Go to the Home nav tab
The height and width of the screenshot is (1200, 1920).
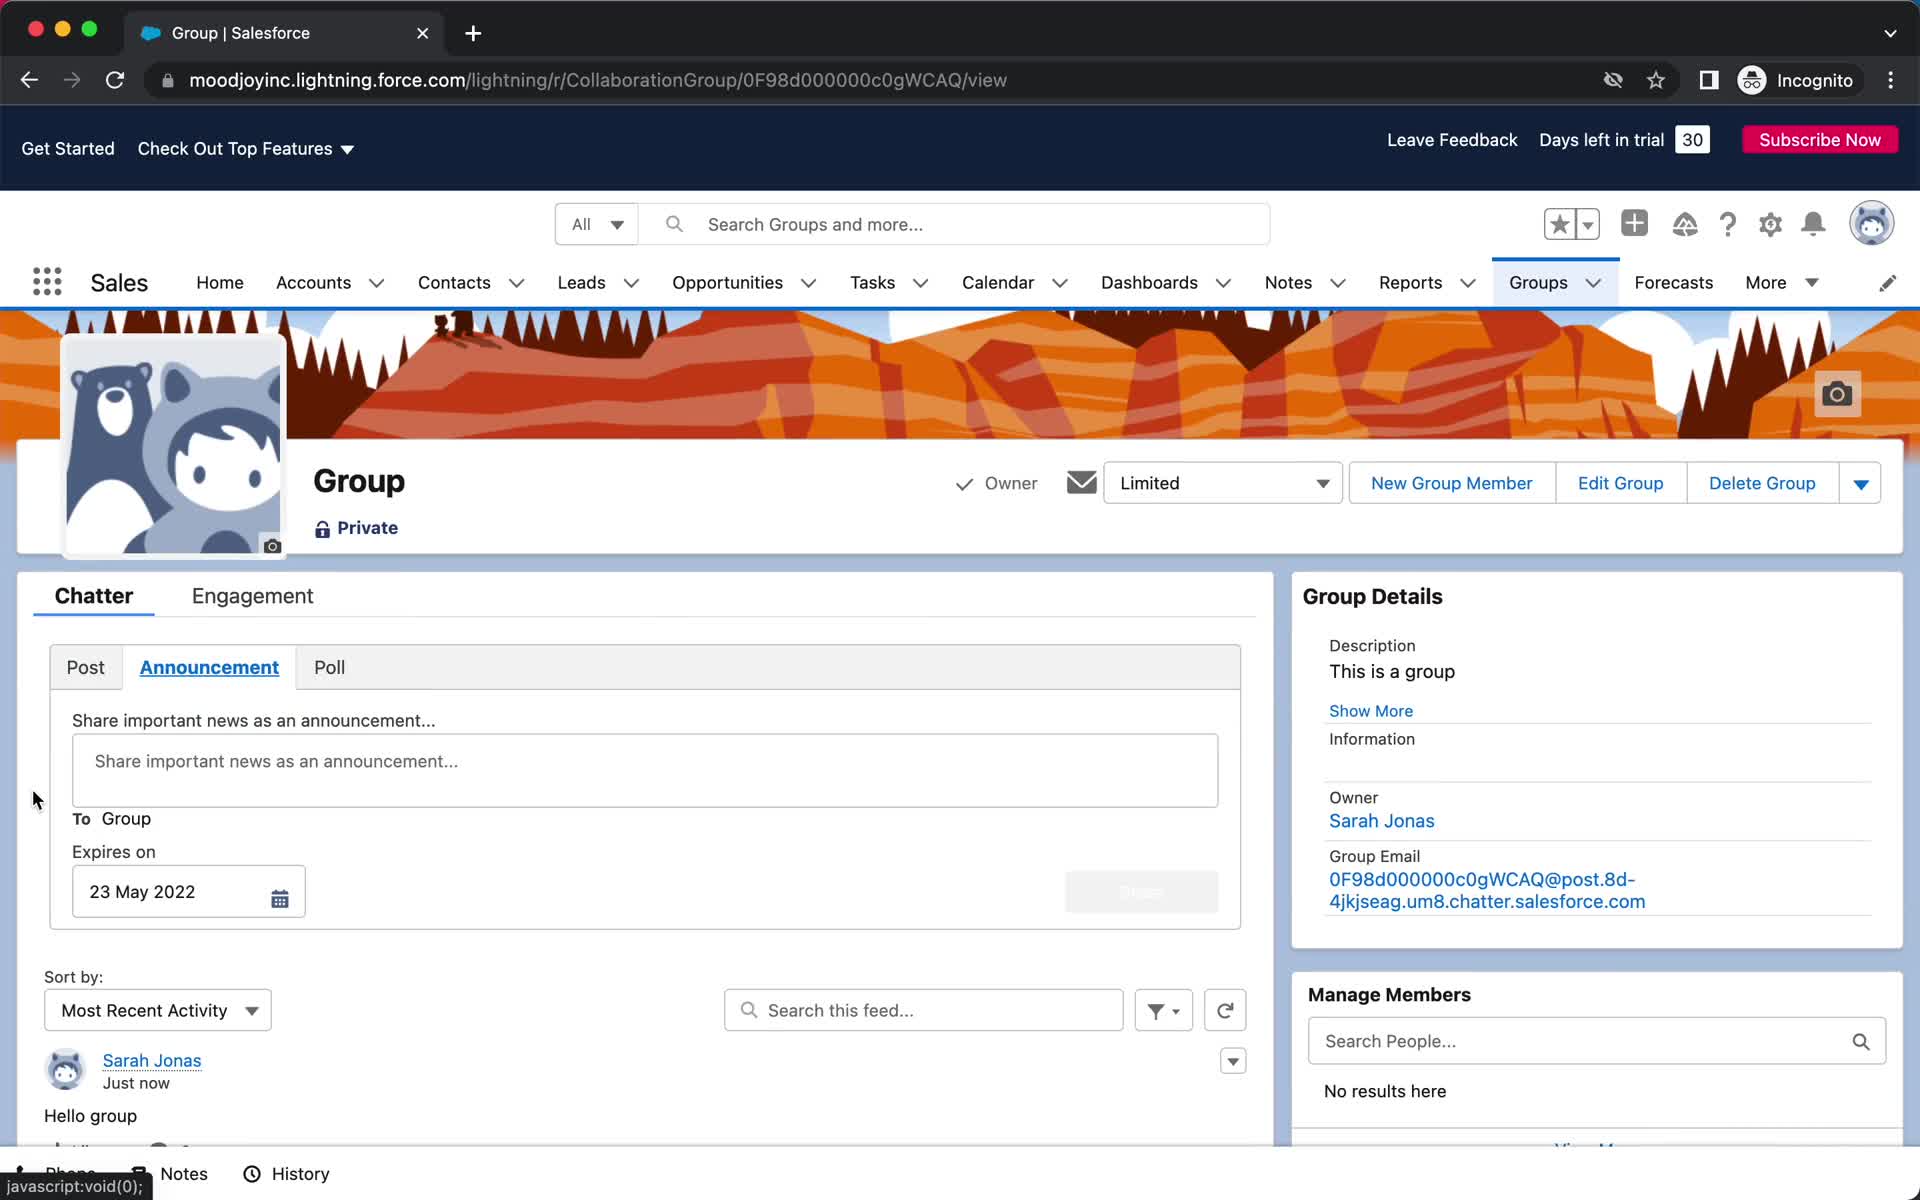click(220, 283)
